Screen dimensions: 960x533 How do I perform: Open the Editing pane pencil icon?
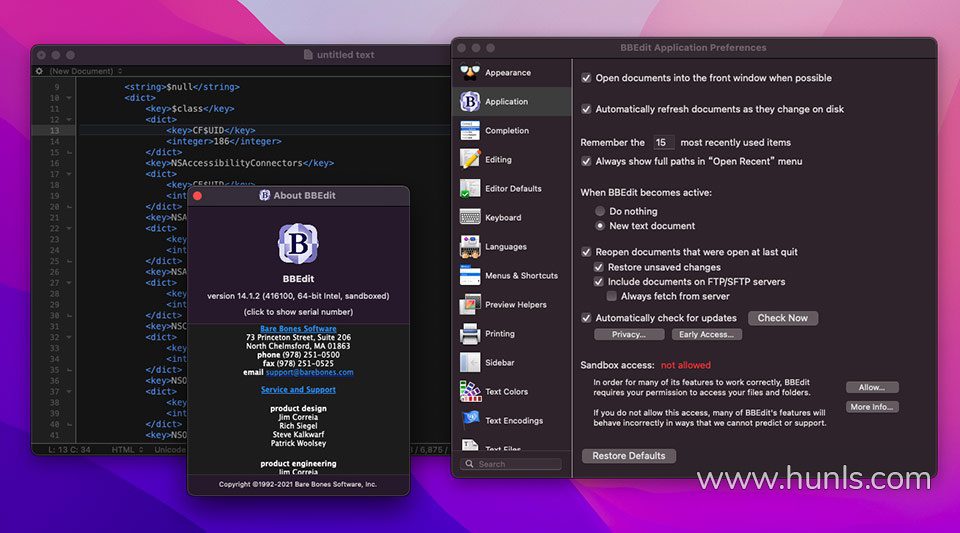[x=470, y=160]
